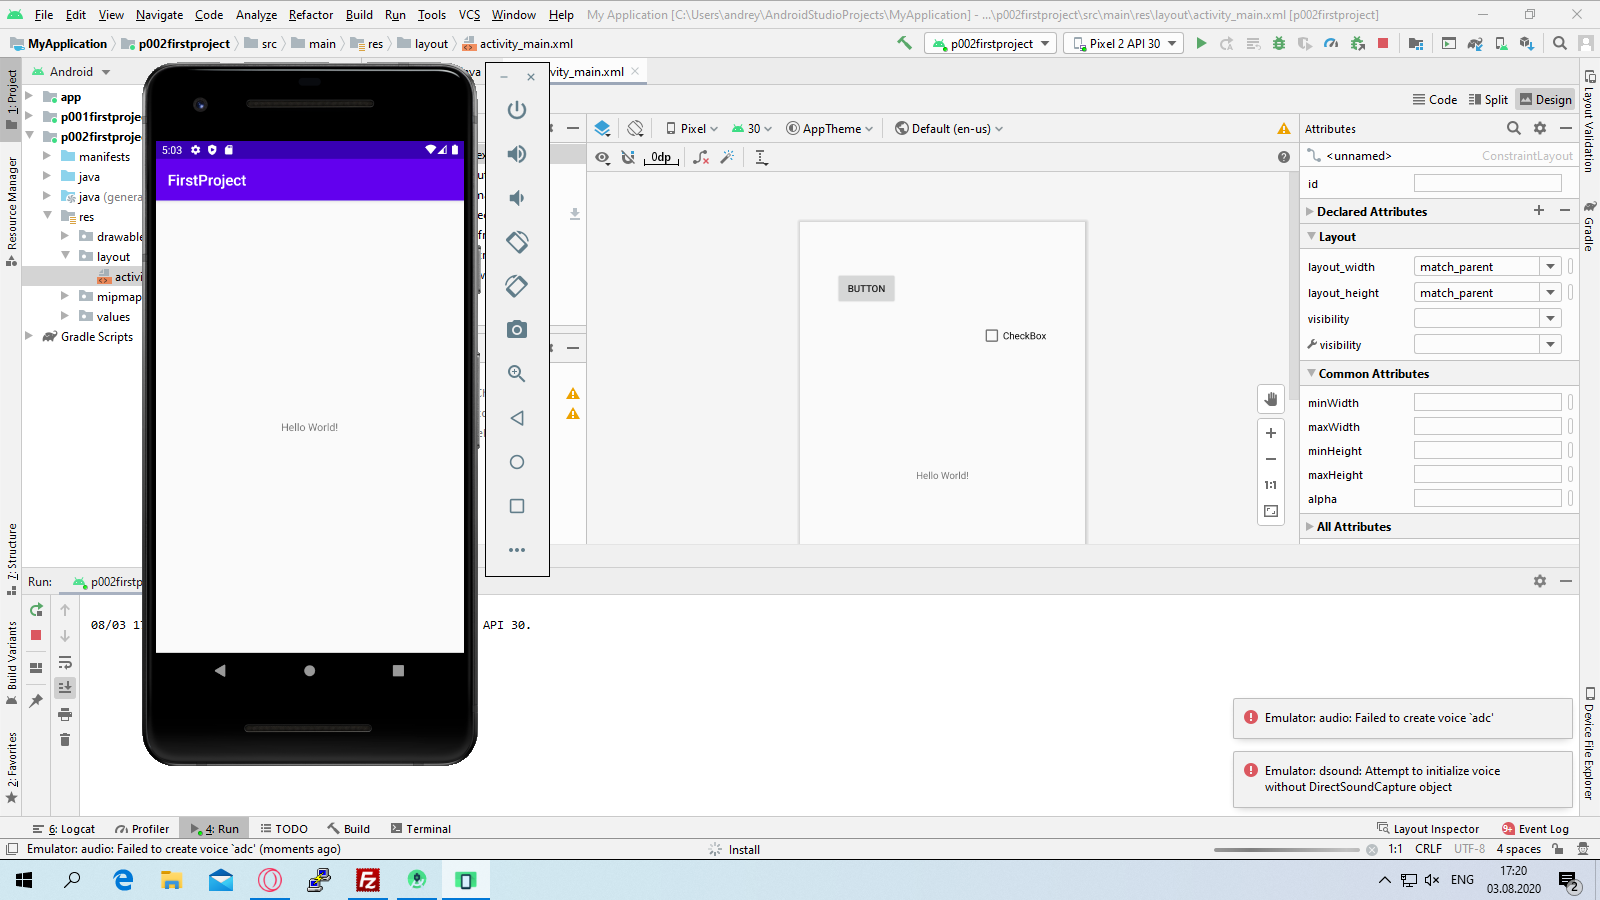
Task: Open Event Log
Action: 1536,829
